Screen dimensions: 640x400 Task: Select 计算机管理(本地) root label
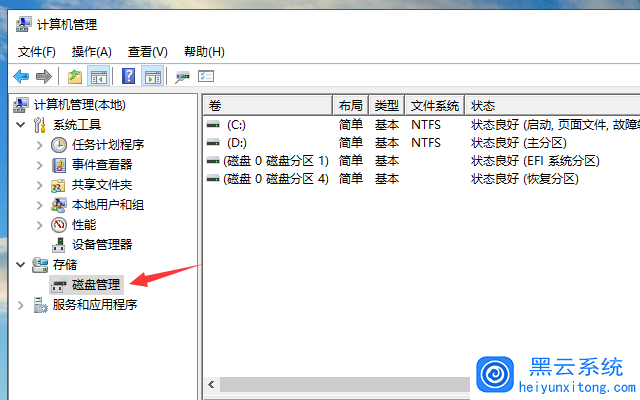click(x=80, y=105)
